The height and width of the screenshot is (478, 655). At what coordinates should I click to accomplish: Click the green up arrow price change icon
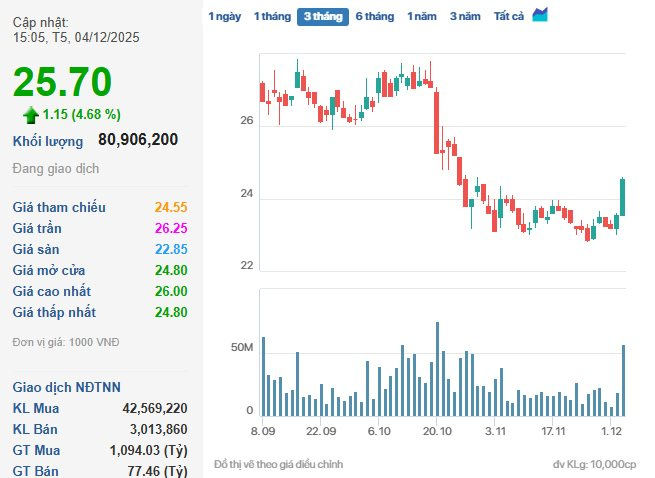pos(31,114)
